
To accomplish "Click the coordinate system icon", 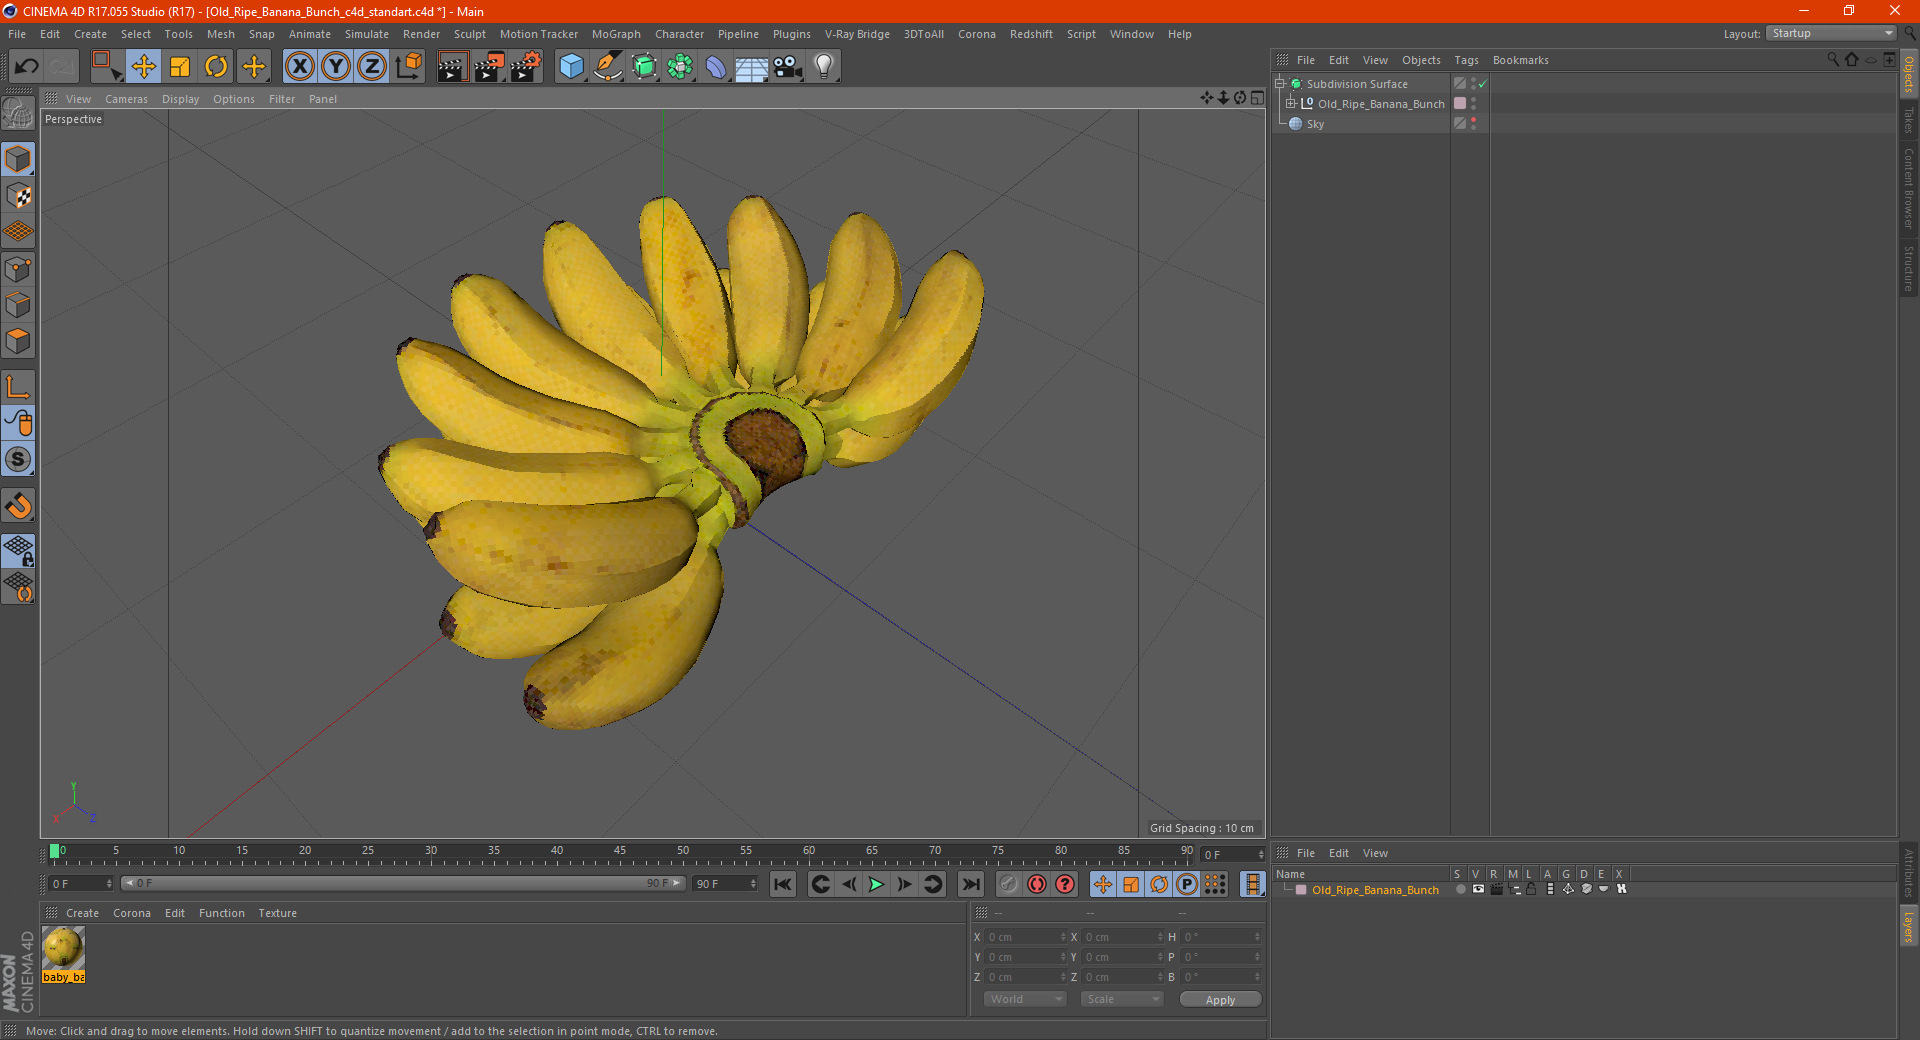I will [x=408, y=67].
